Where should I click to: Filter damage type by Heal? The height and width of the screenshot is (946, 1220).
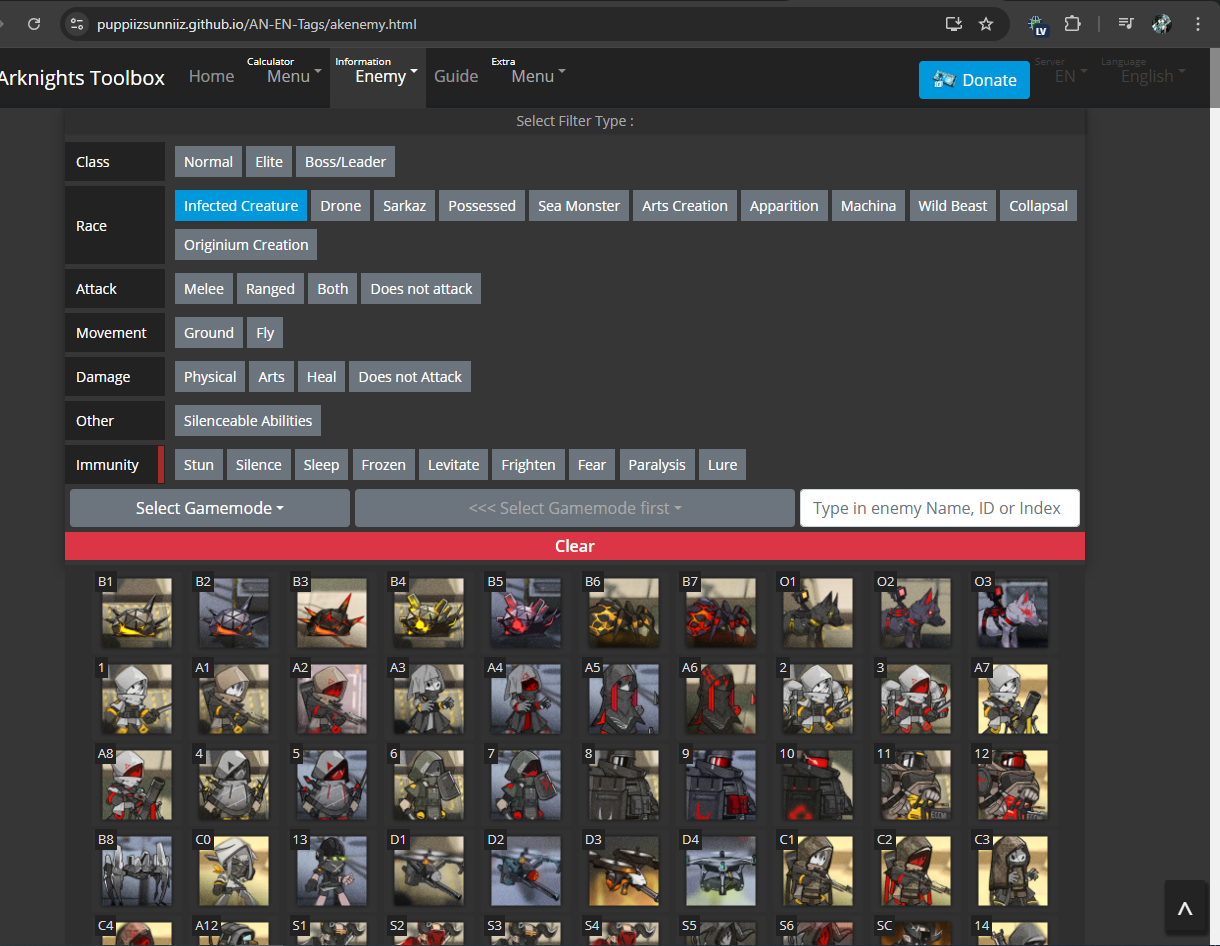tap(321, 377)
